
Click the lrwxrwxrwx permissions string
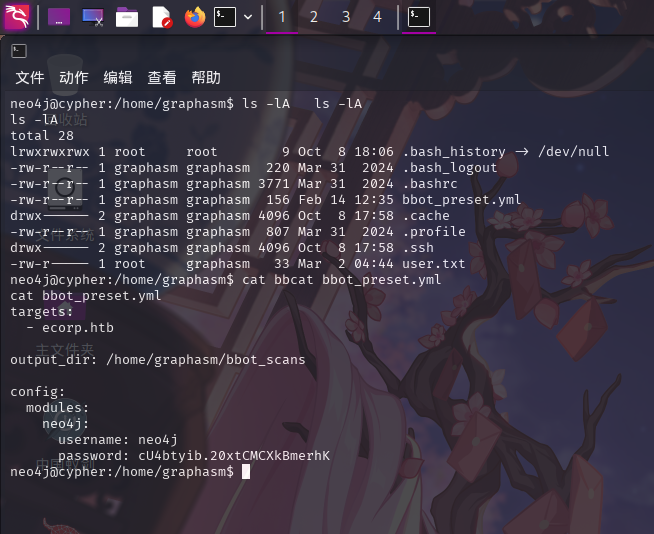[x=50, y=152]
